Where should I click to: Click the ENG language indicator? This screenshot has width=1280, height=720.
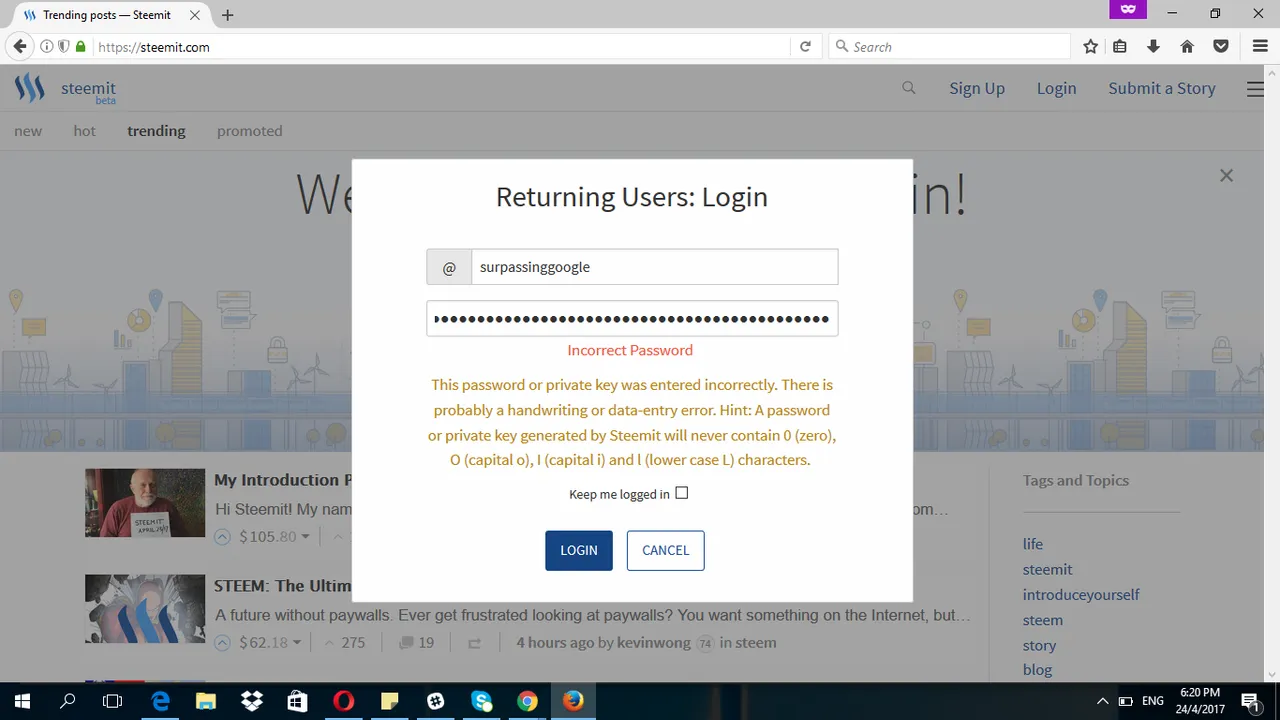click(1153, 701)
